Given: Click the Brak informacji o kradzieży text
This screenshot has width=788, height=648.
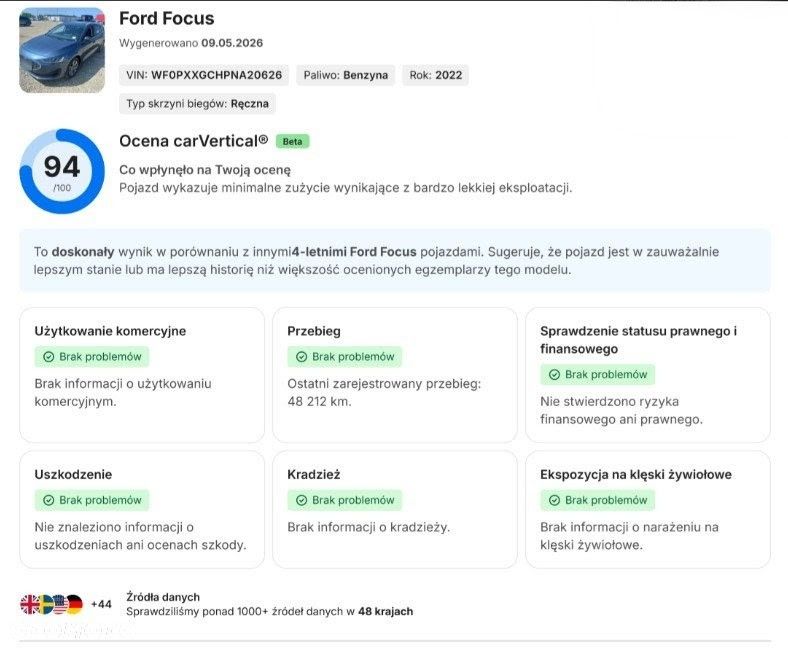Looking at the screenshot, I should [368, 527].
